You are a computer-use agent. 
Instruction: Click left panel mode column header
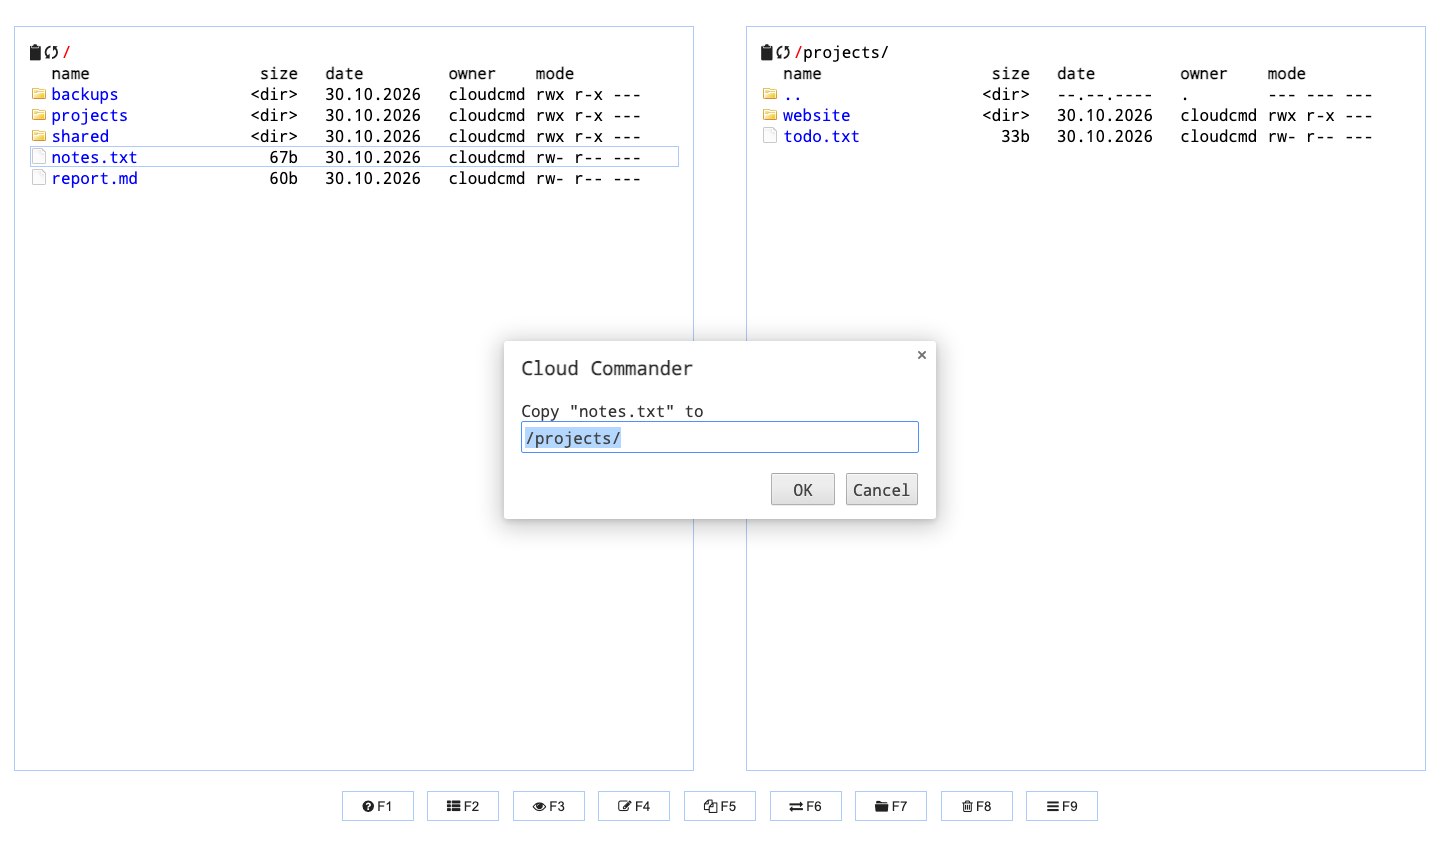[x=555, y=73]
